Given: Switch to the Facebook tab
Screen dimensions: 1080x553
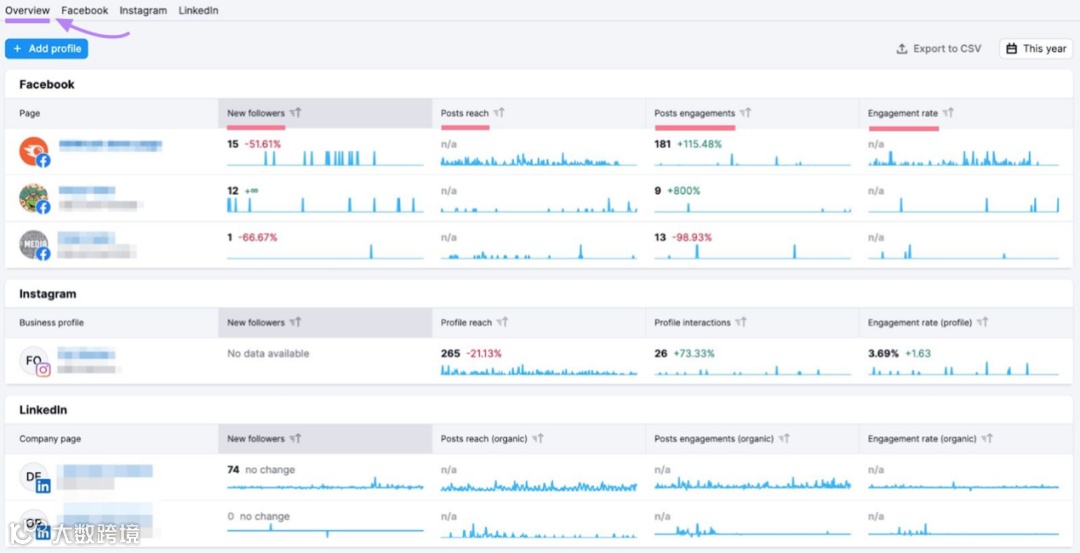Looking at the screenshot, I should [x=85, y=10].
